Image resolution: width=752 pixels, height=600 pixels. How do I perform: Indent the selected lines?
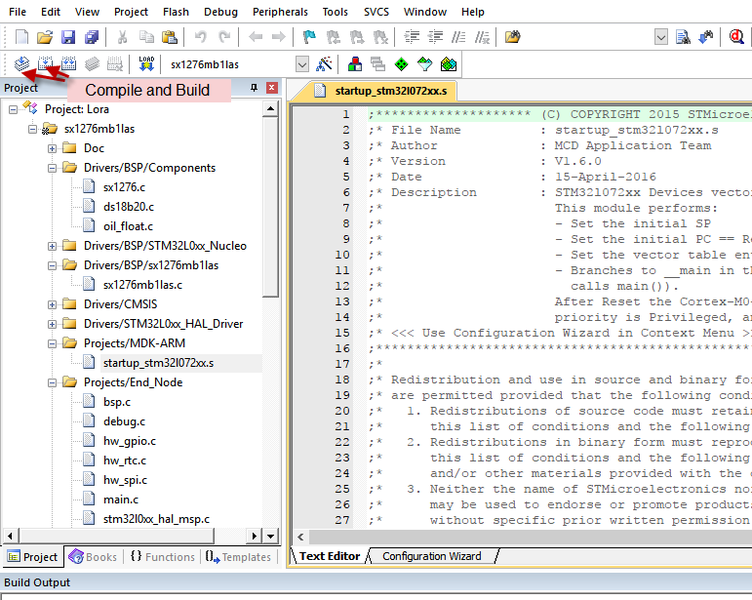[411, 37]
